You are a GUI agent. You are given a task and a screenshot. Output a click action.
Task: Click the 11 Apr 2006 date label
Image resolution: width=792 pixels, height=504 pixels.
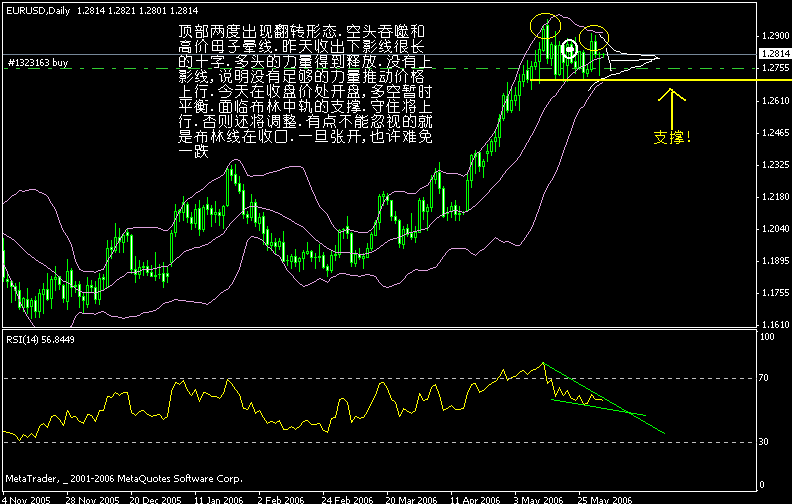tap(475, 499)
